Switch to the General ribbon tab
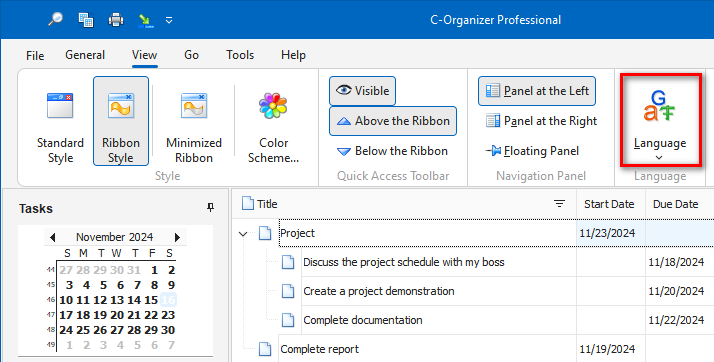The image size is (714, 362). click(85, 55)
